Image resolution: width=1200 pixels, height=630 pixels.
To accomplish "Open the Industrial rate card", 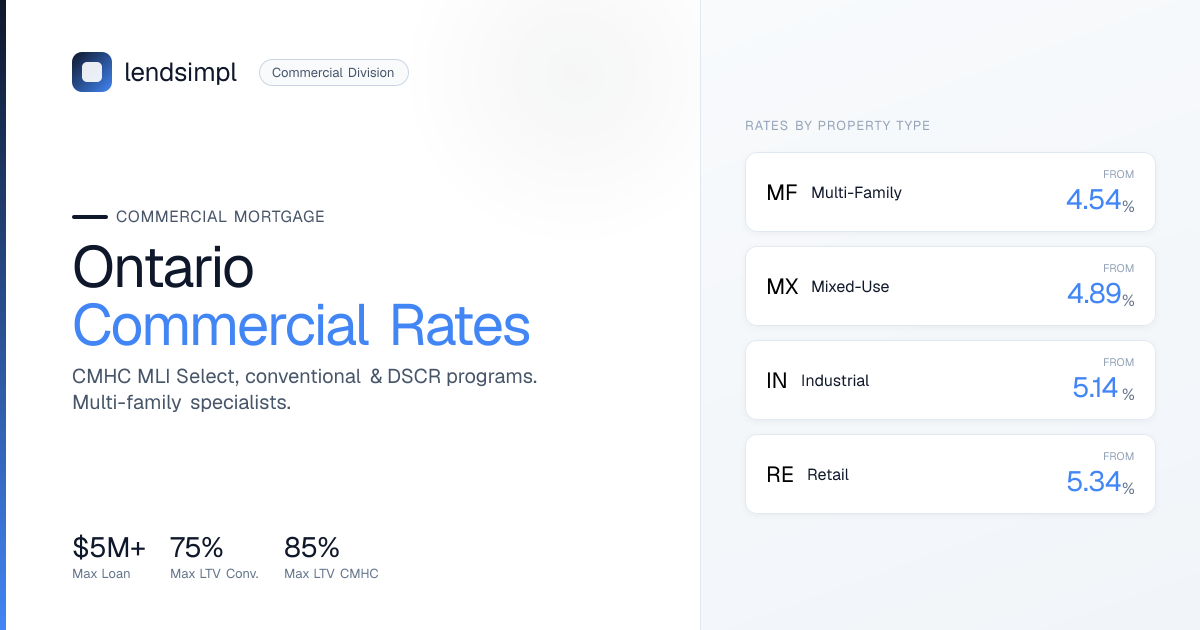I will pos(950,380).
